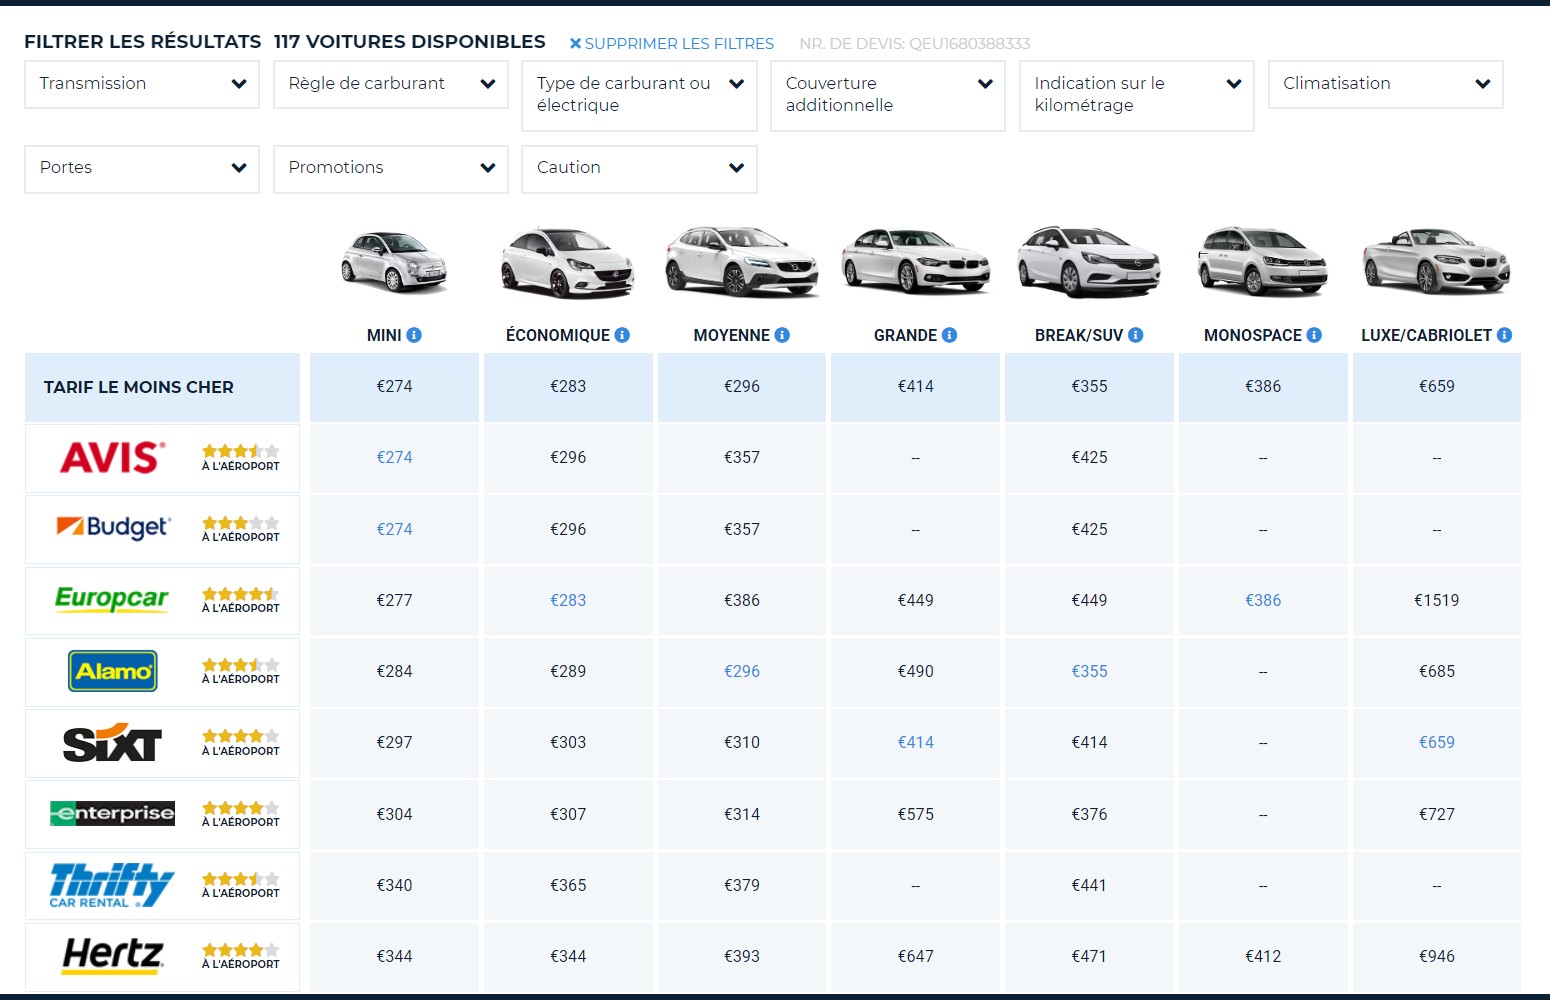Click Alamo Luxe price €685

point(1437,671)
